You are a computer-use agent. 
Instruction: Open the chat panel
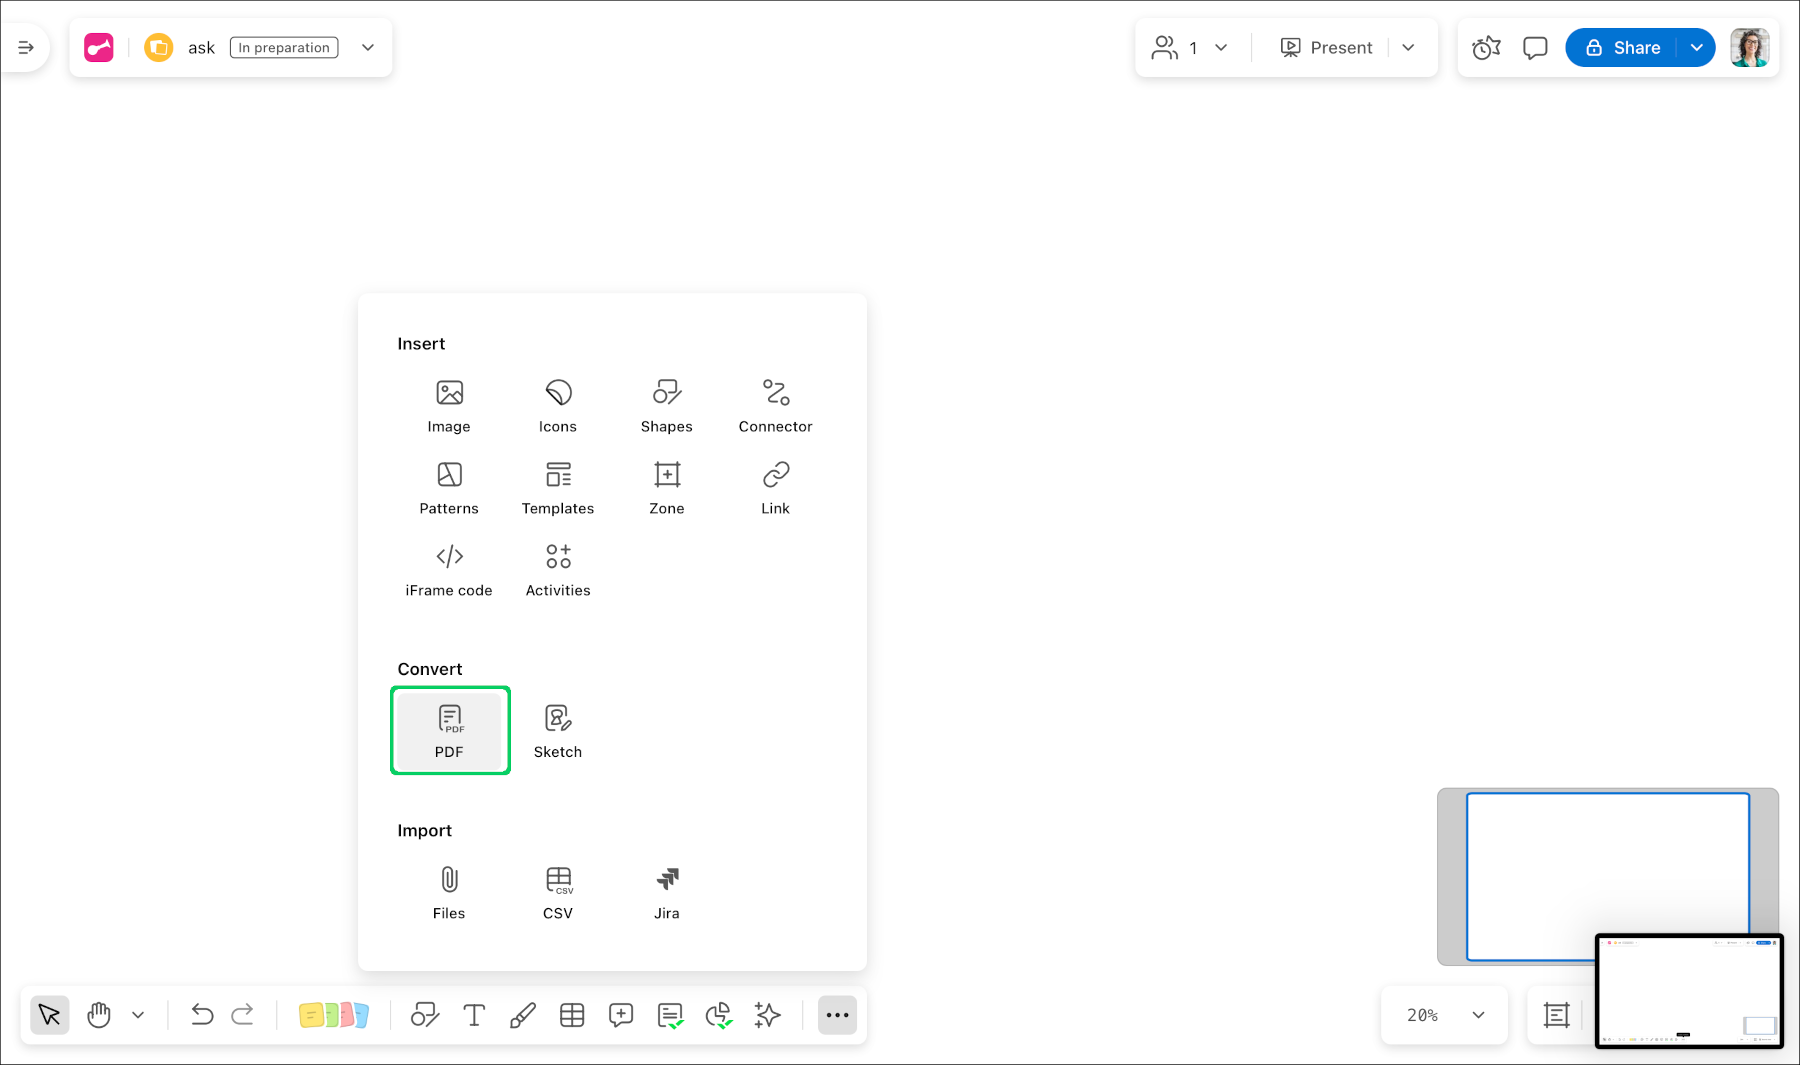point(1535,47)
